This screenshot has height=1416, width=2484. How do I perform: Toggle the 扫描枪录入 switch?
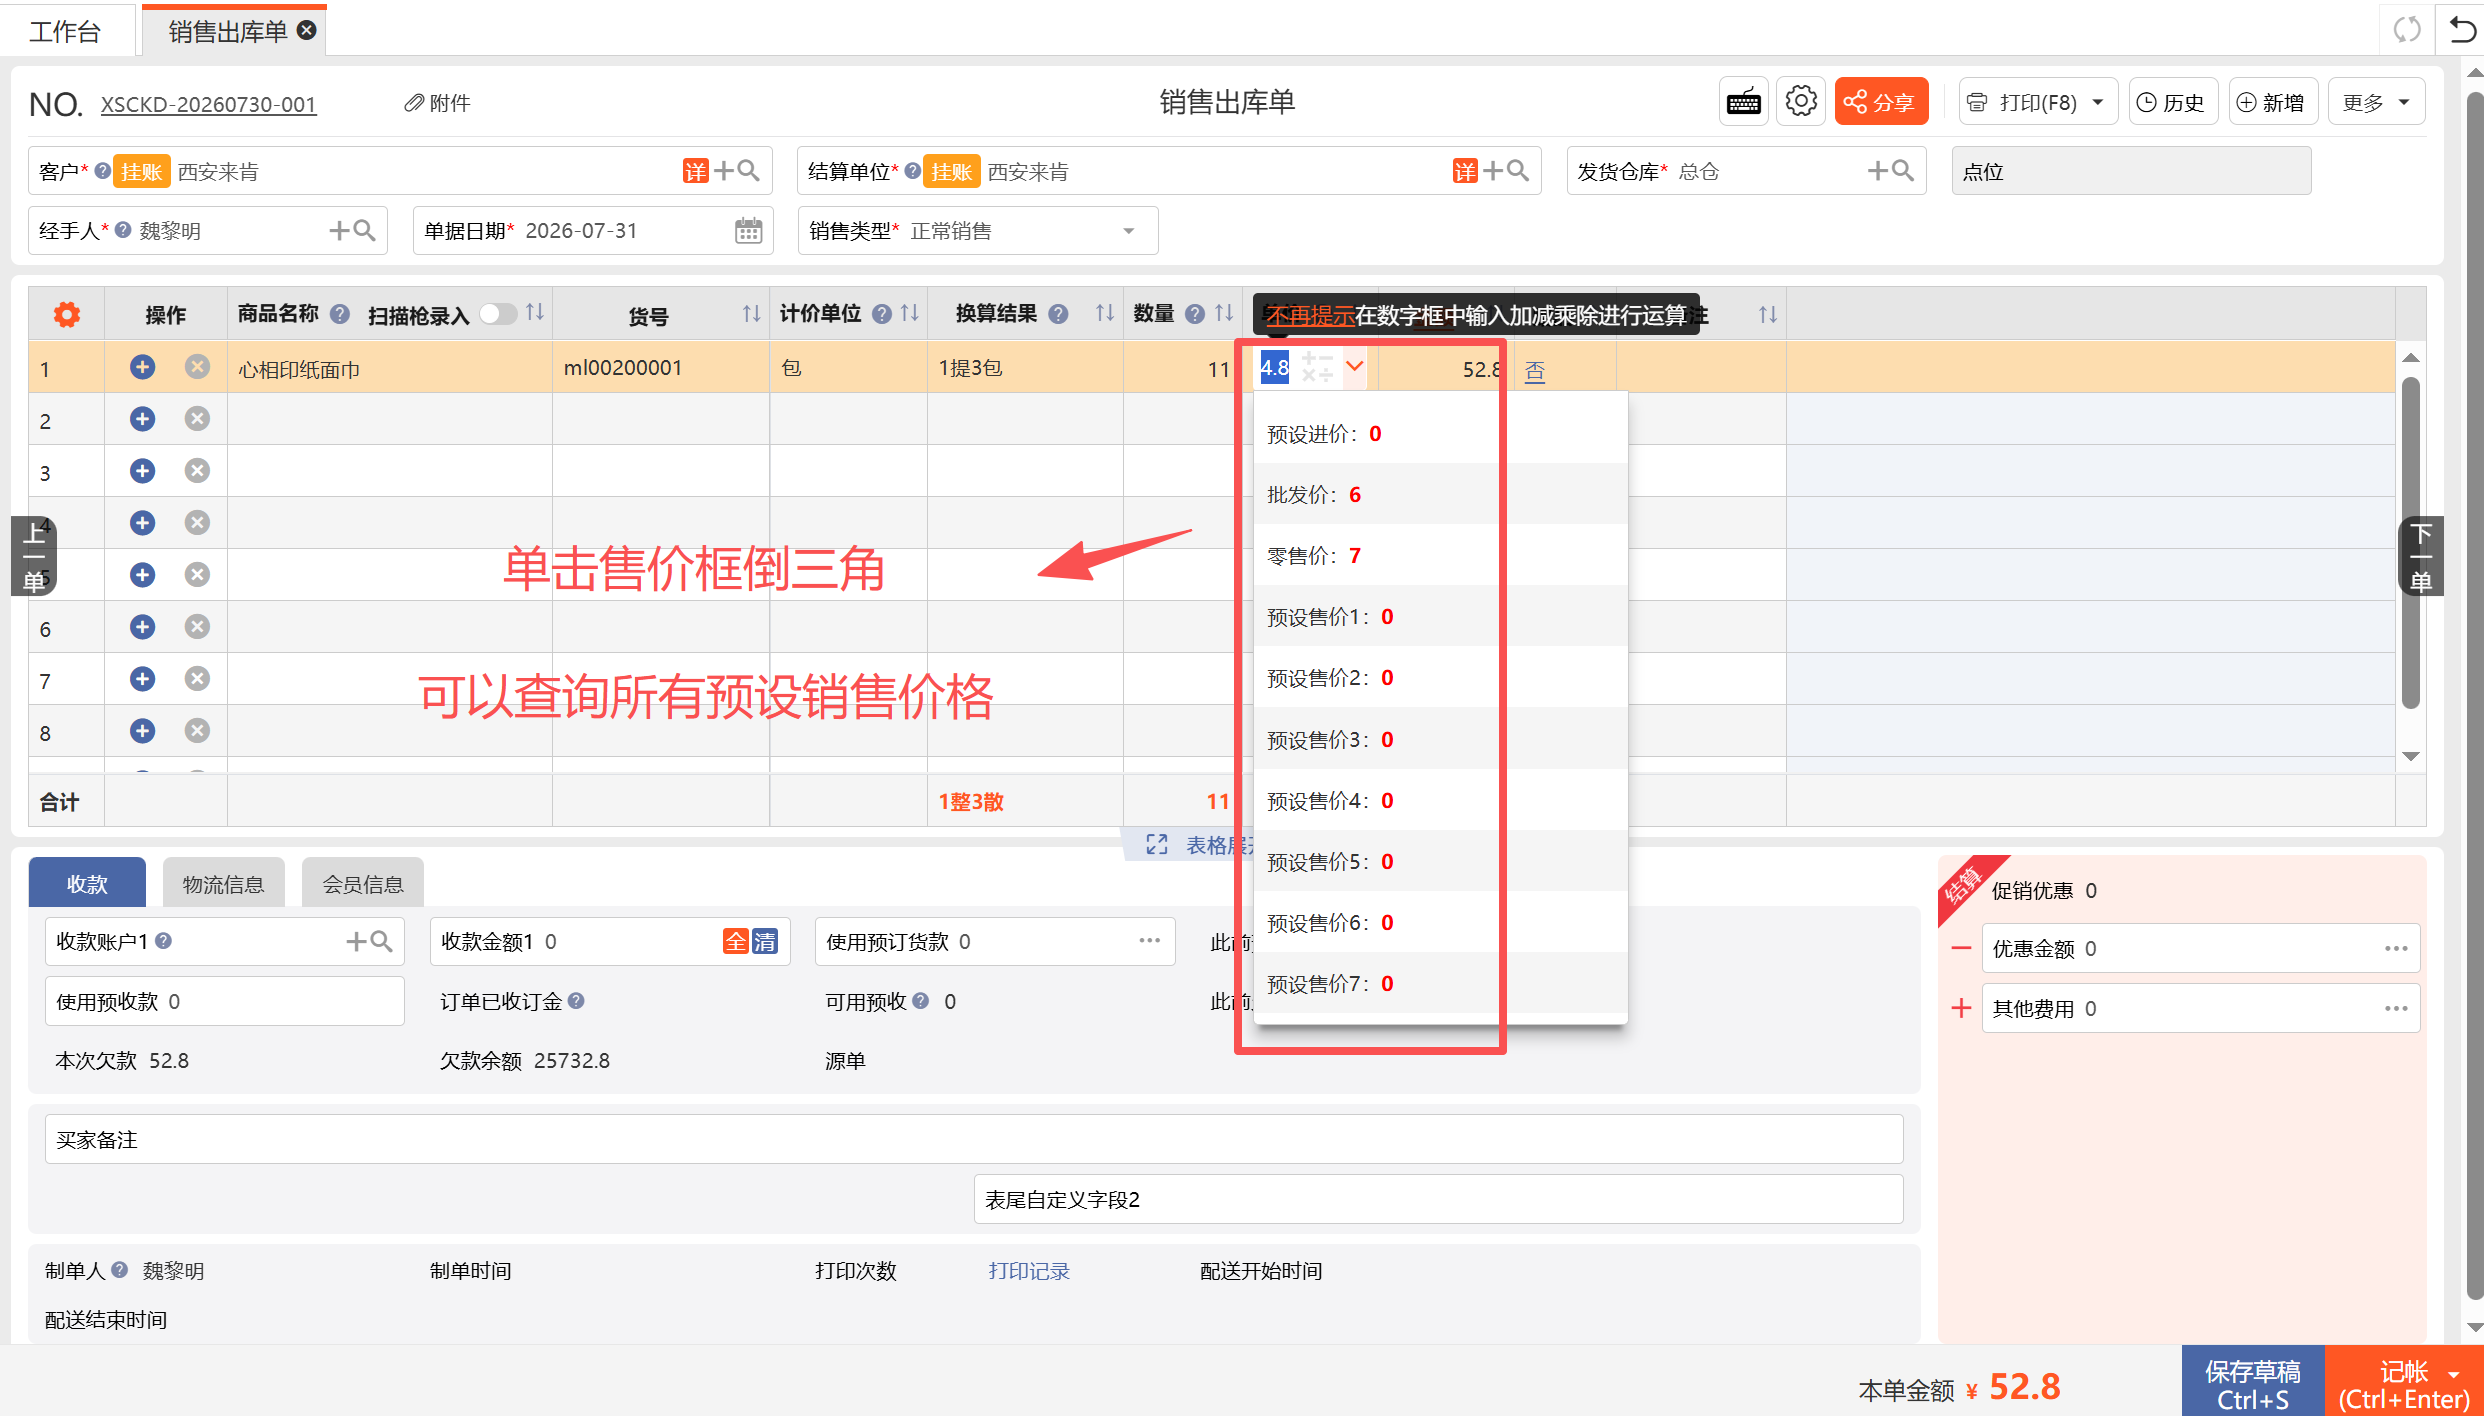(x=498, y=314)
